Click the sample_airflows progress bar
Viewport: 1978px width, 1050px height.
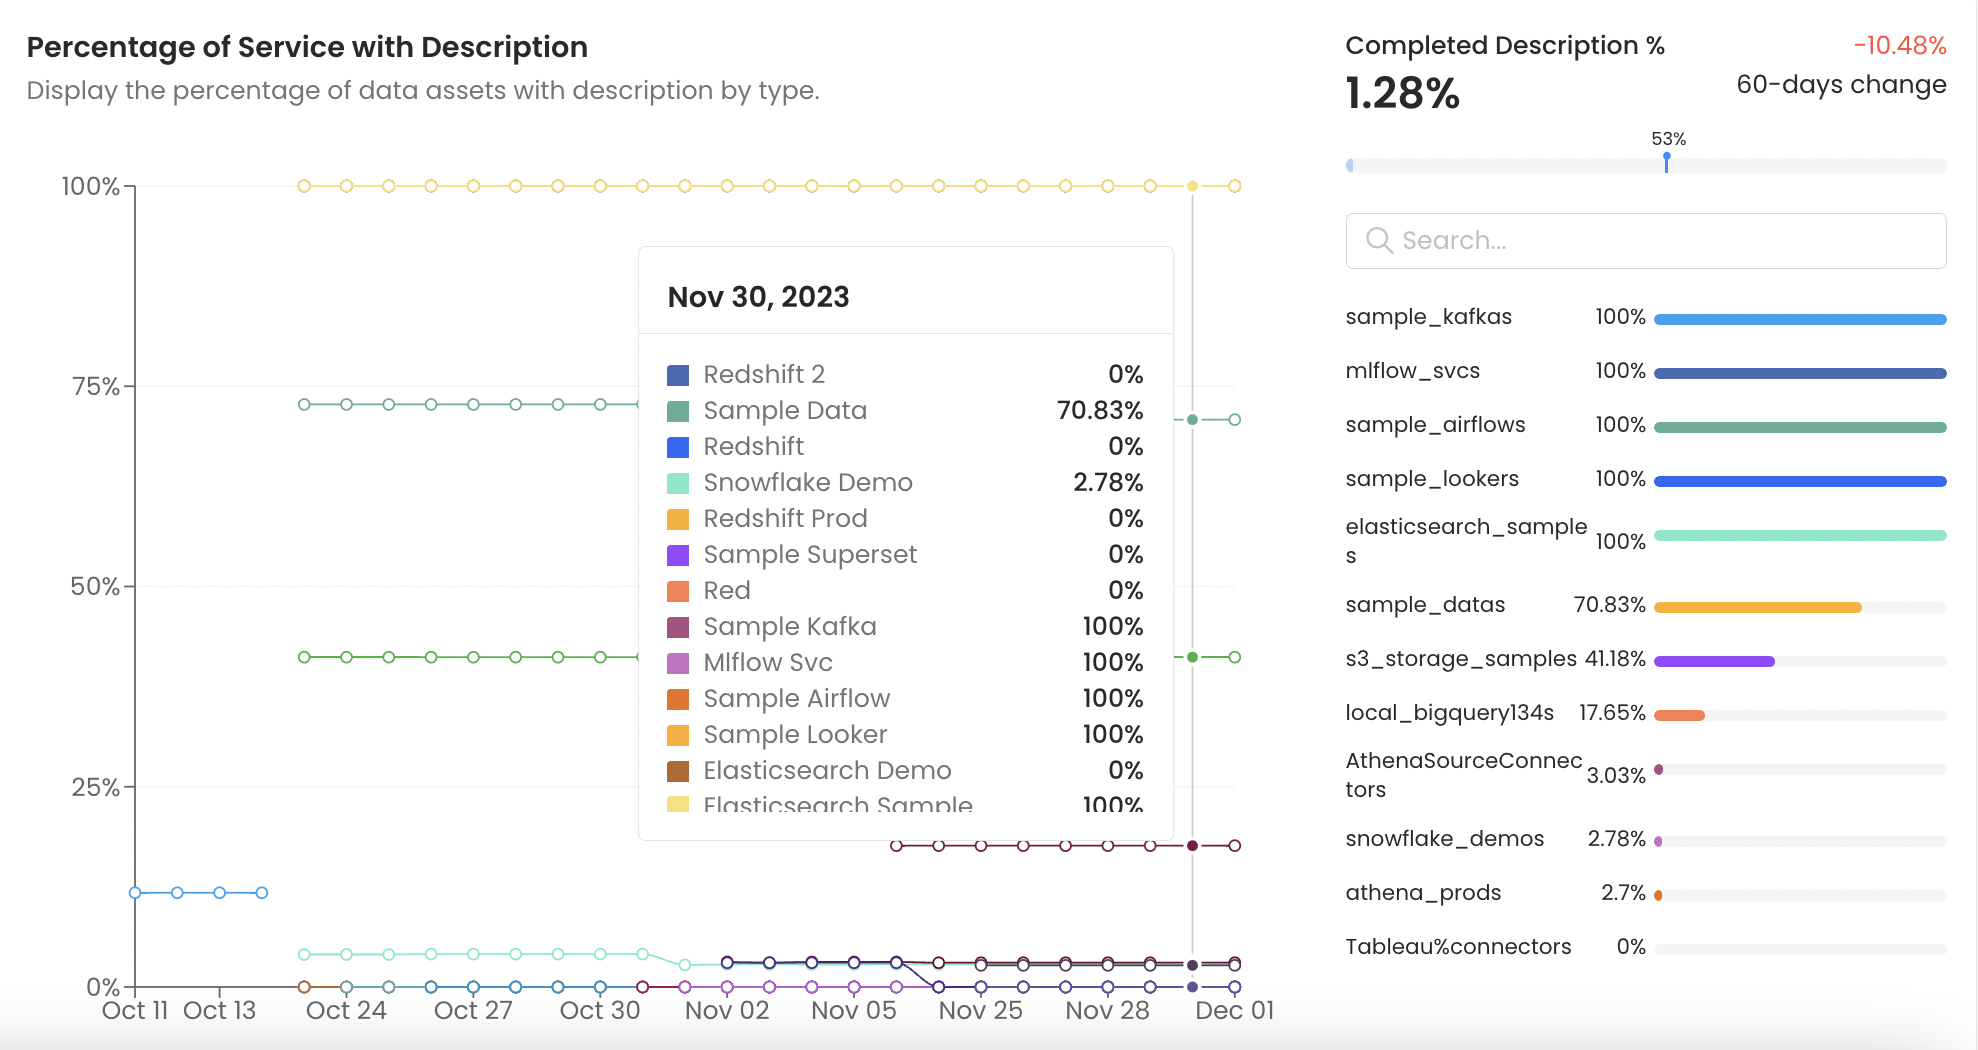(1799, 427)
